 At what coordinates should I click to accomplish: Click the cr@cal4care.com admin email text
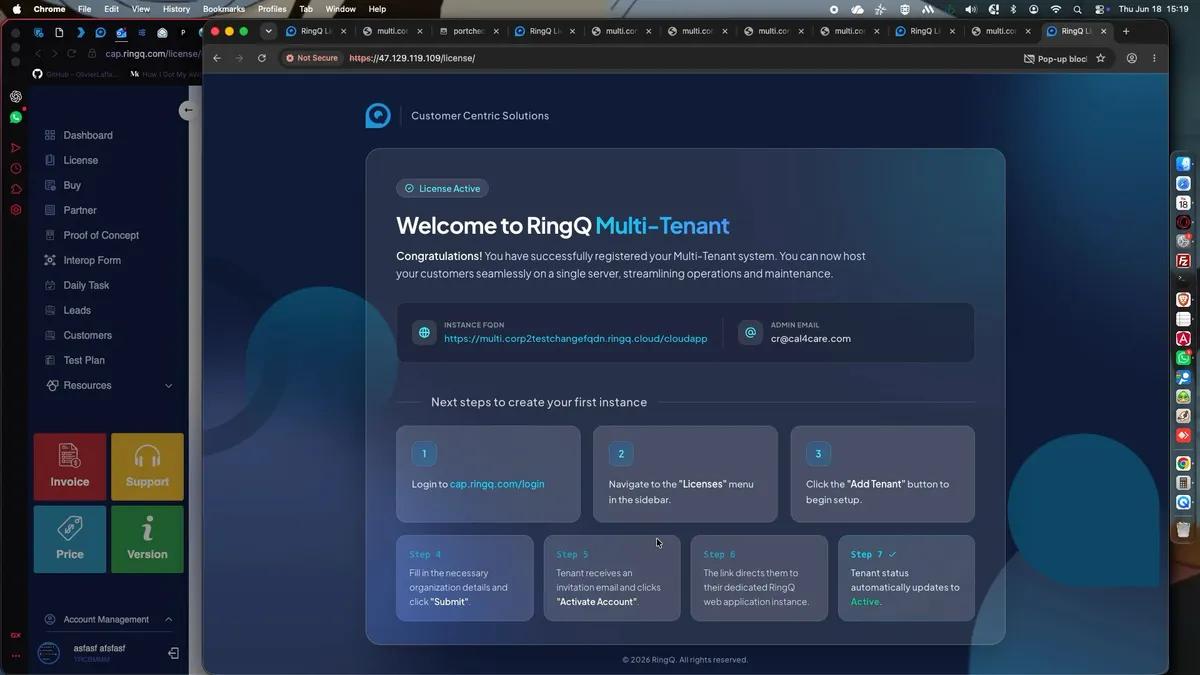[811, 339]
